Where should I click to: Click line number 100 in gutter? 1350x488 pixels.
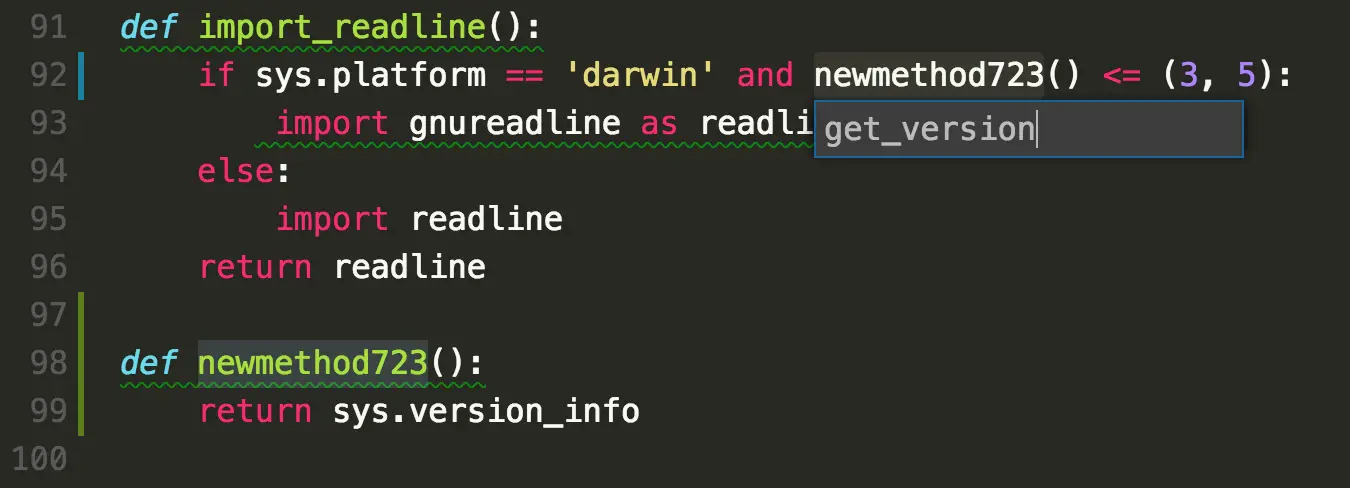pyautogui.click(x=38, y=459)
